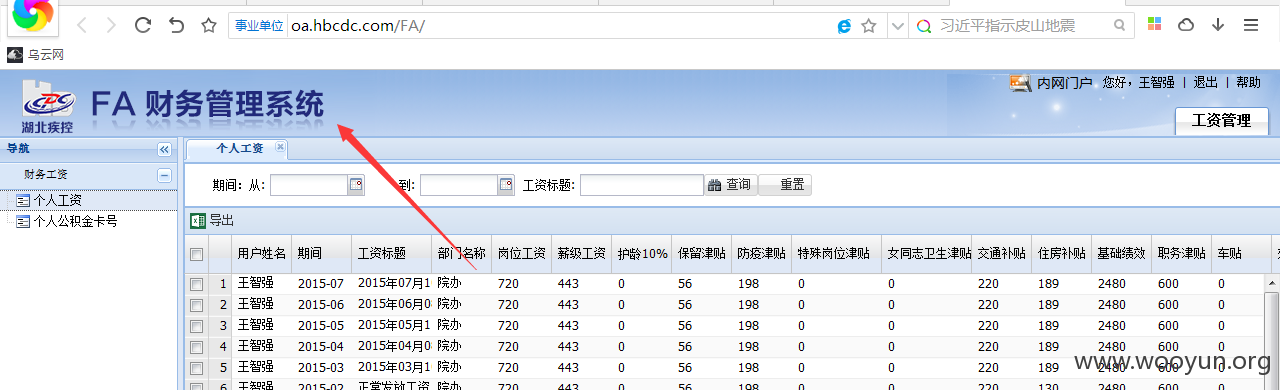The image size is (1280, 390).
Task: Click the 期间 从 start date field
Action: coord(308,185)
